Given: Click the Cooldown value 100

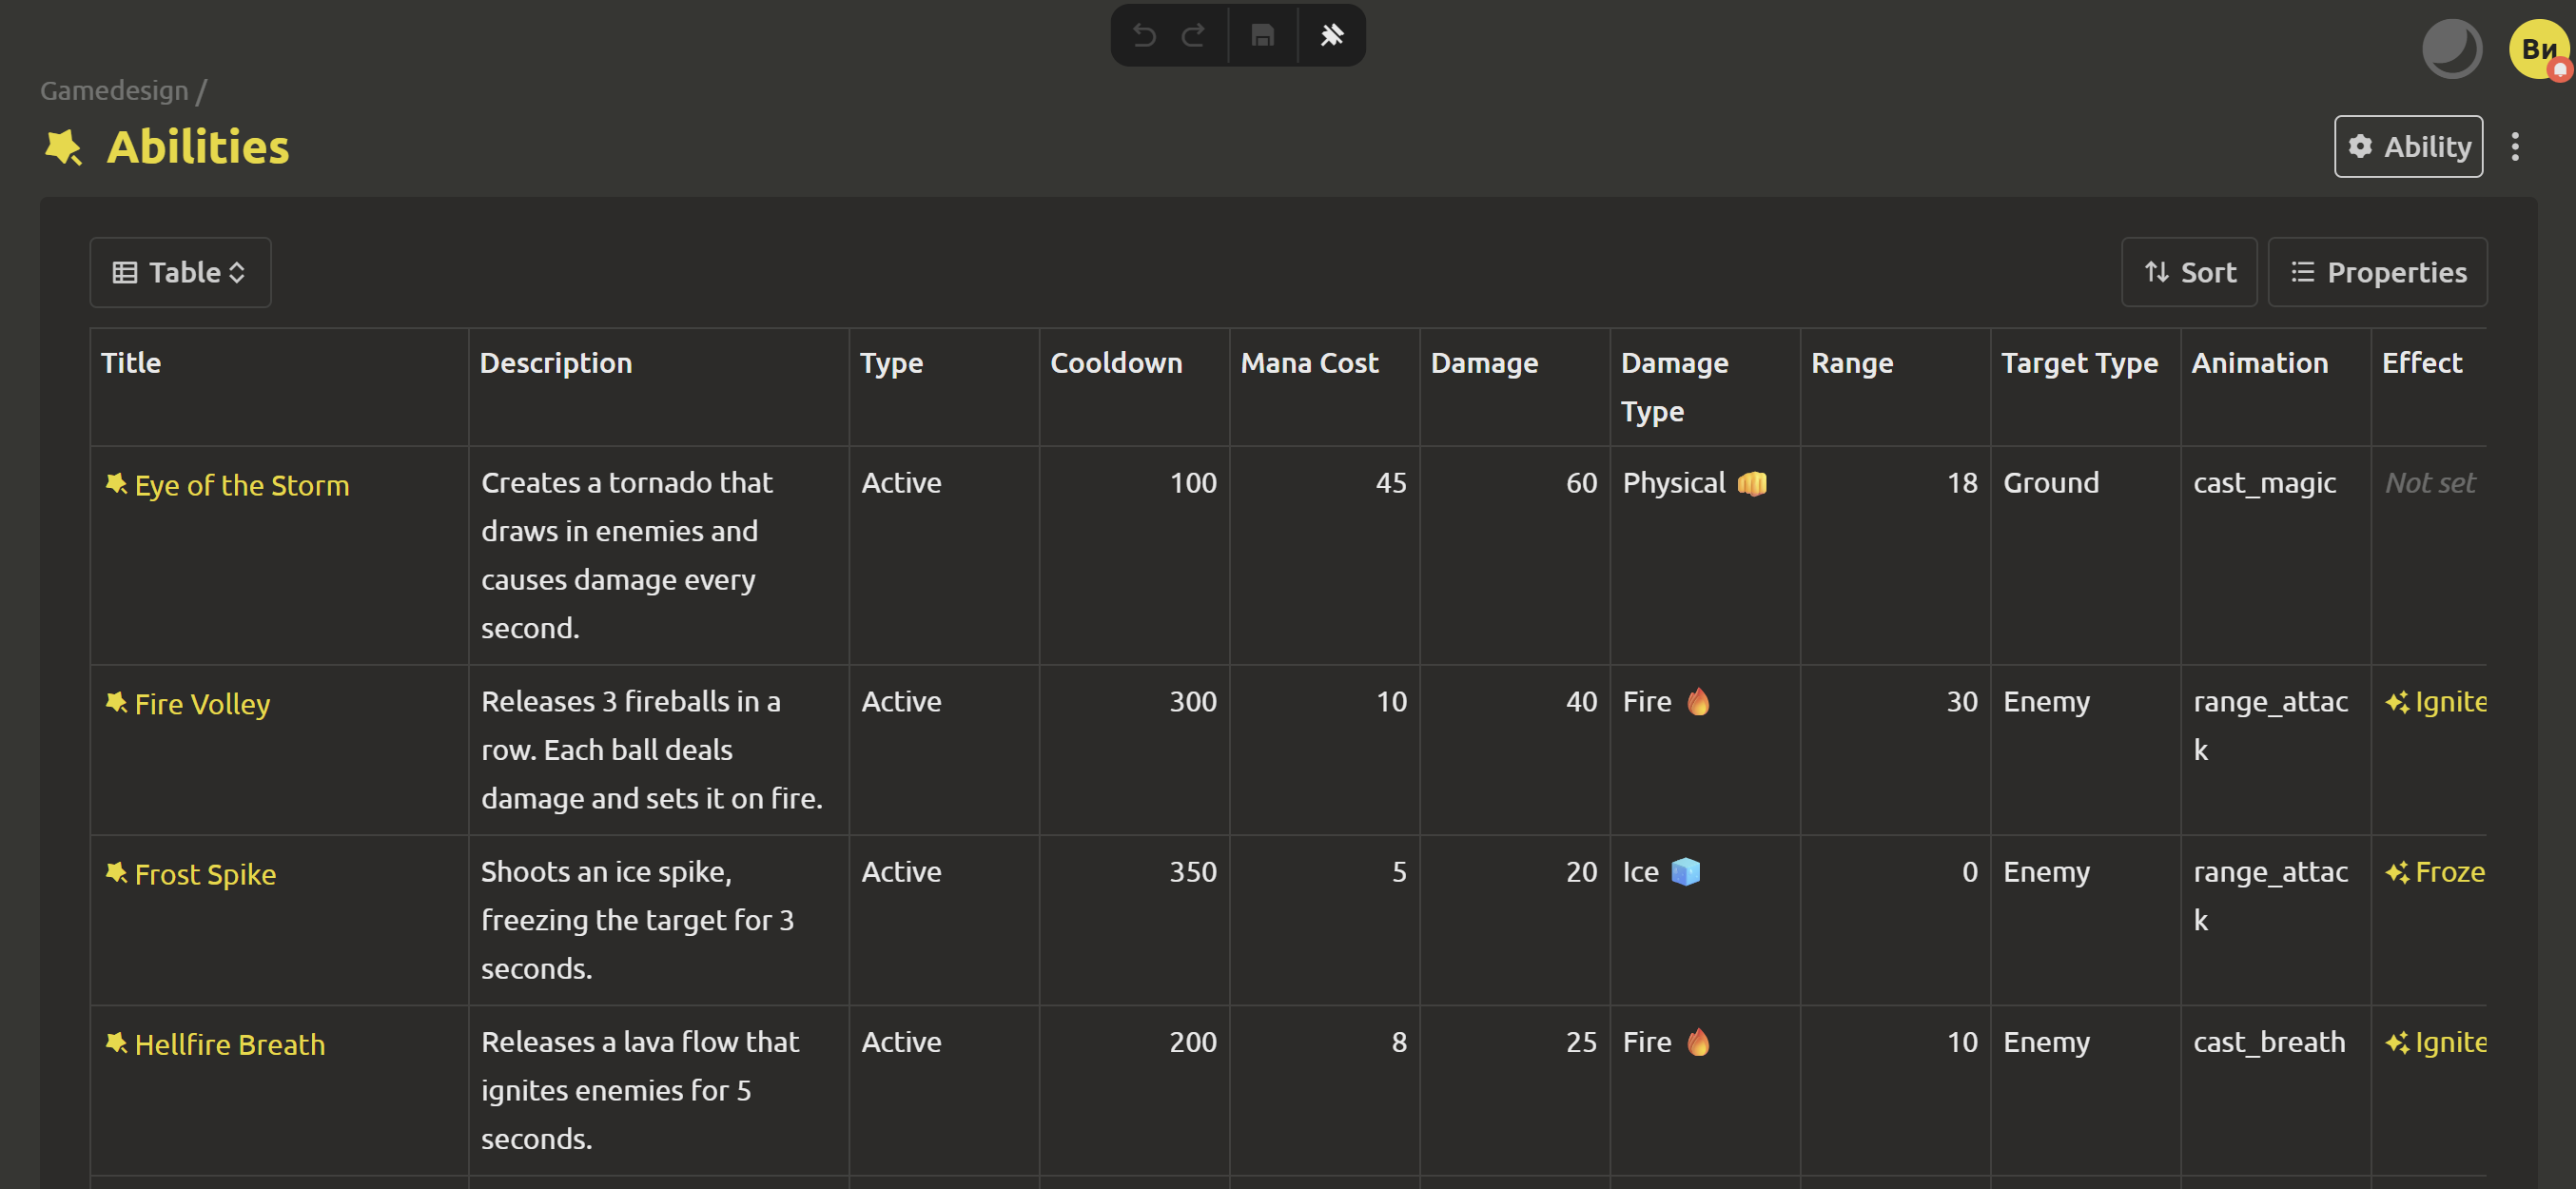Looking at the screenshot, I should point(1193,483).
